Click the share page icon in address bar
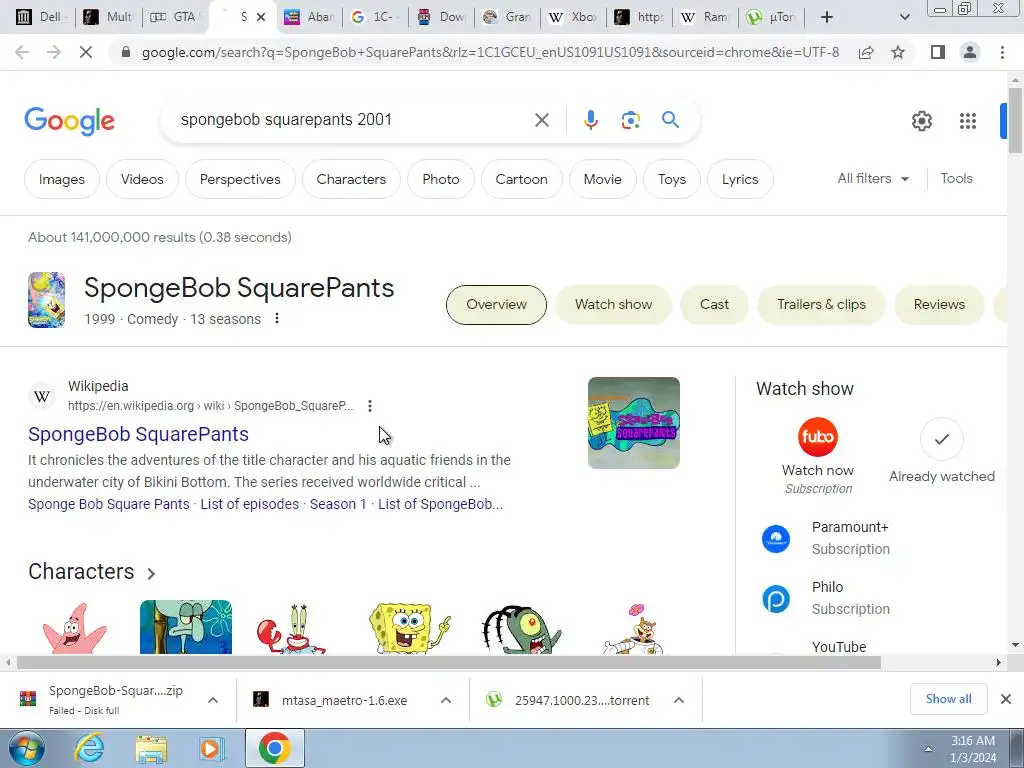This screenshot has height=768, width=1024. 866,52
